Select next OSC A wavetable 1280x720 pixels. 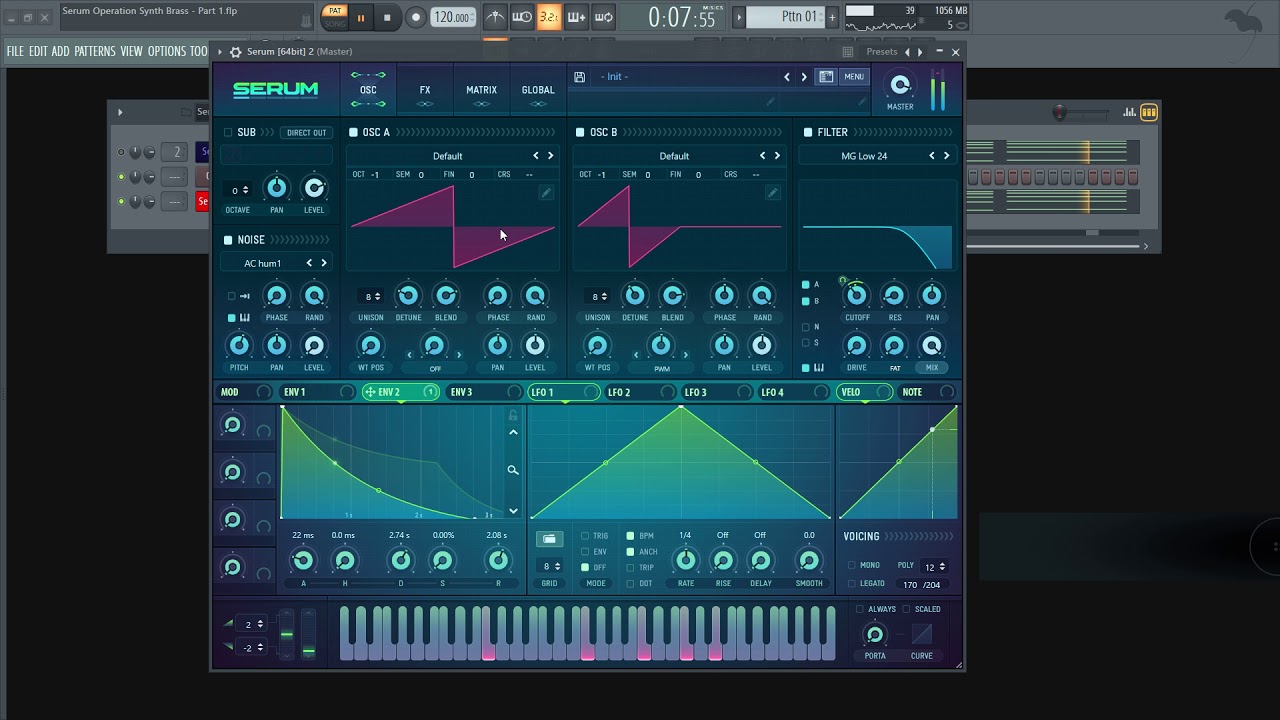click(x=550, y=156)
